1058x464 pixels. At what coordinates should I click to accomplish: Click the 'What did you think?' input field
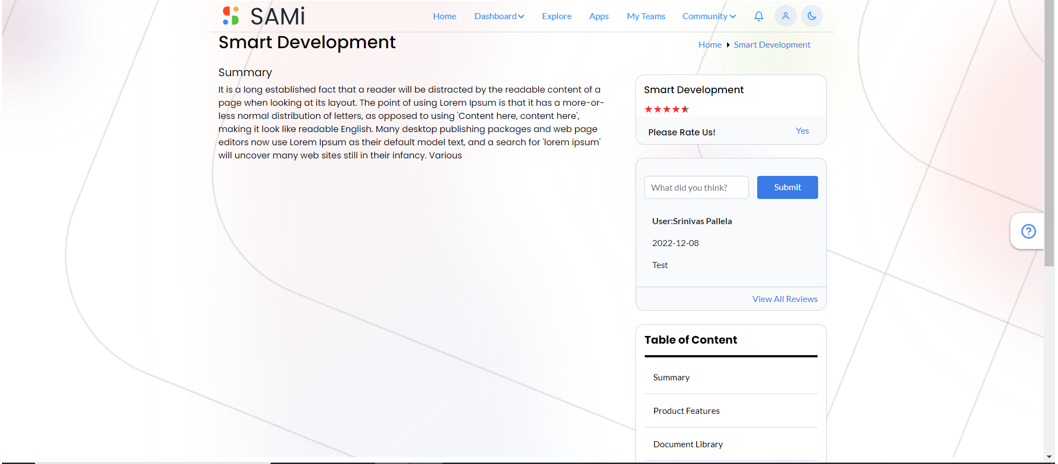click(696, 187)
